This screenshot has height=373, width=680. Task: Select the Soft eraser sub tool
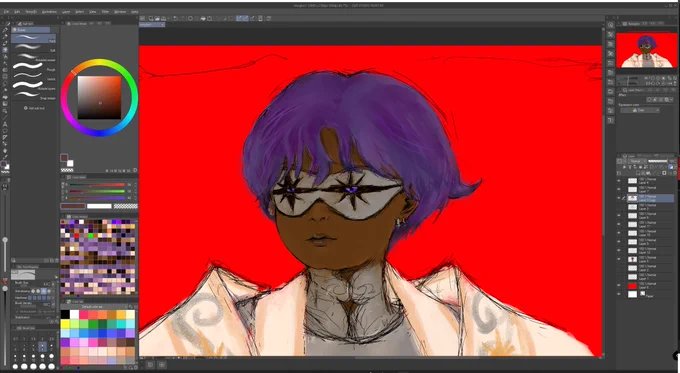pyautogui.click(x=33, y=48)
